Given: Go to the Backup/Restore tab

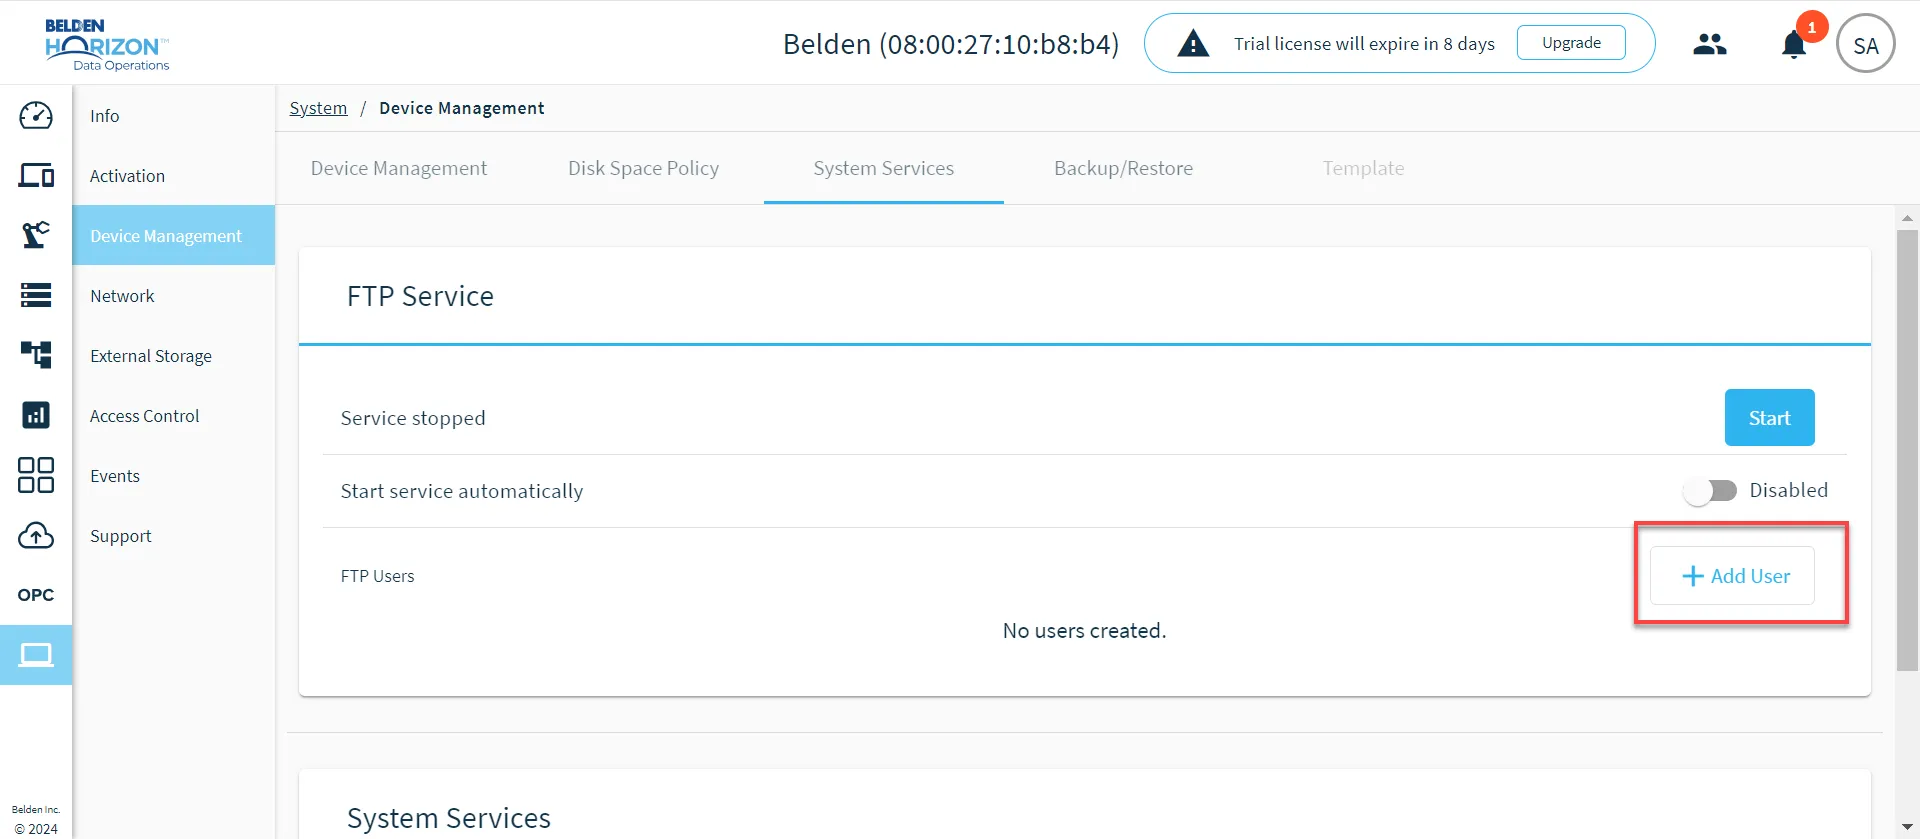Looking at the screenshot, I should [1124, 168].
